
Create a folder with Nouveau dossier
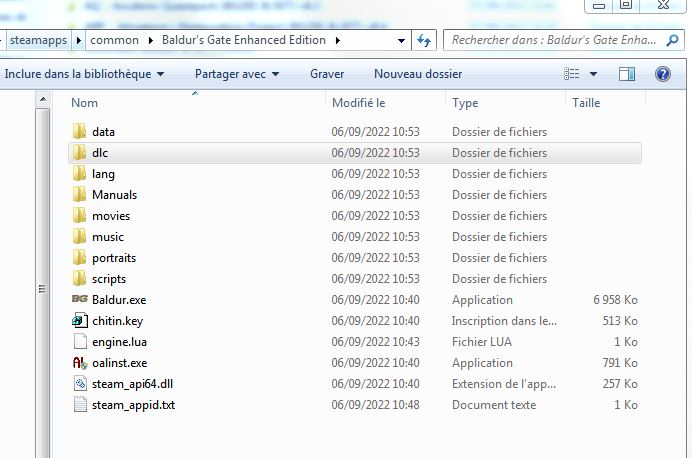click(418, 74)
